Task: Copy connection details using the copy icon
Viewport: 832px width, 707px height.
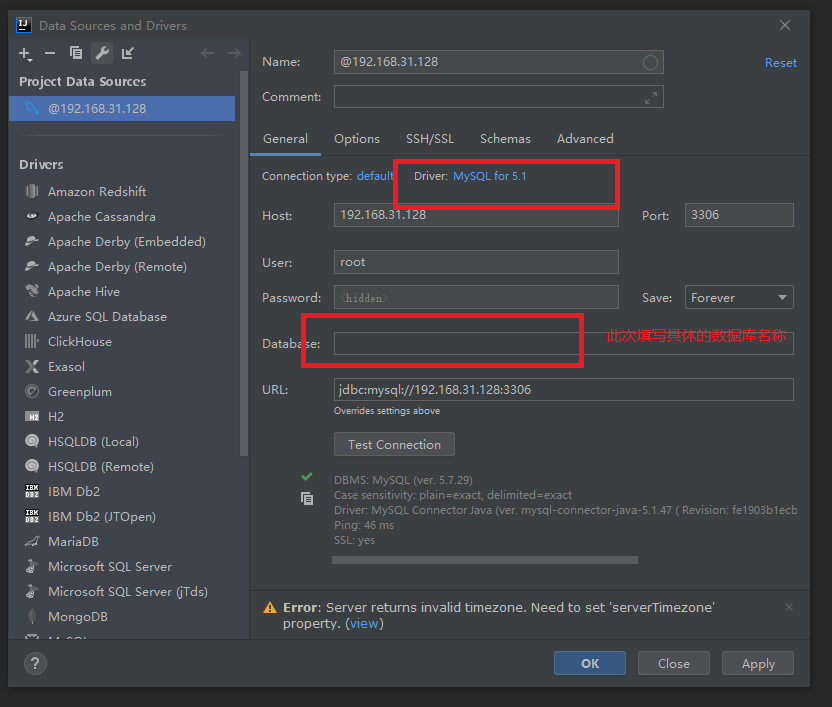Action: [x=307, y=497]
